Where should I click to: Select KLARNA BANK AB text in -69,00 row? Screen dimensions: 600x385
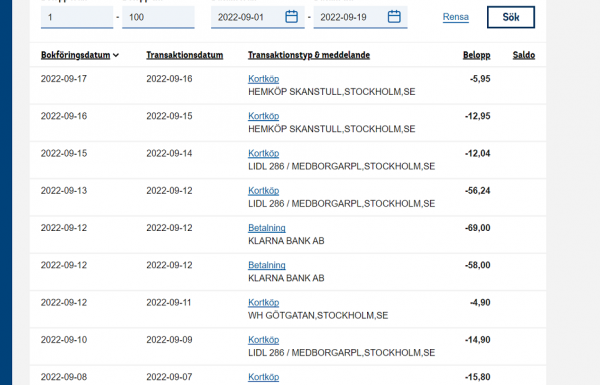click(286, 241)
